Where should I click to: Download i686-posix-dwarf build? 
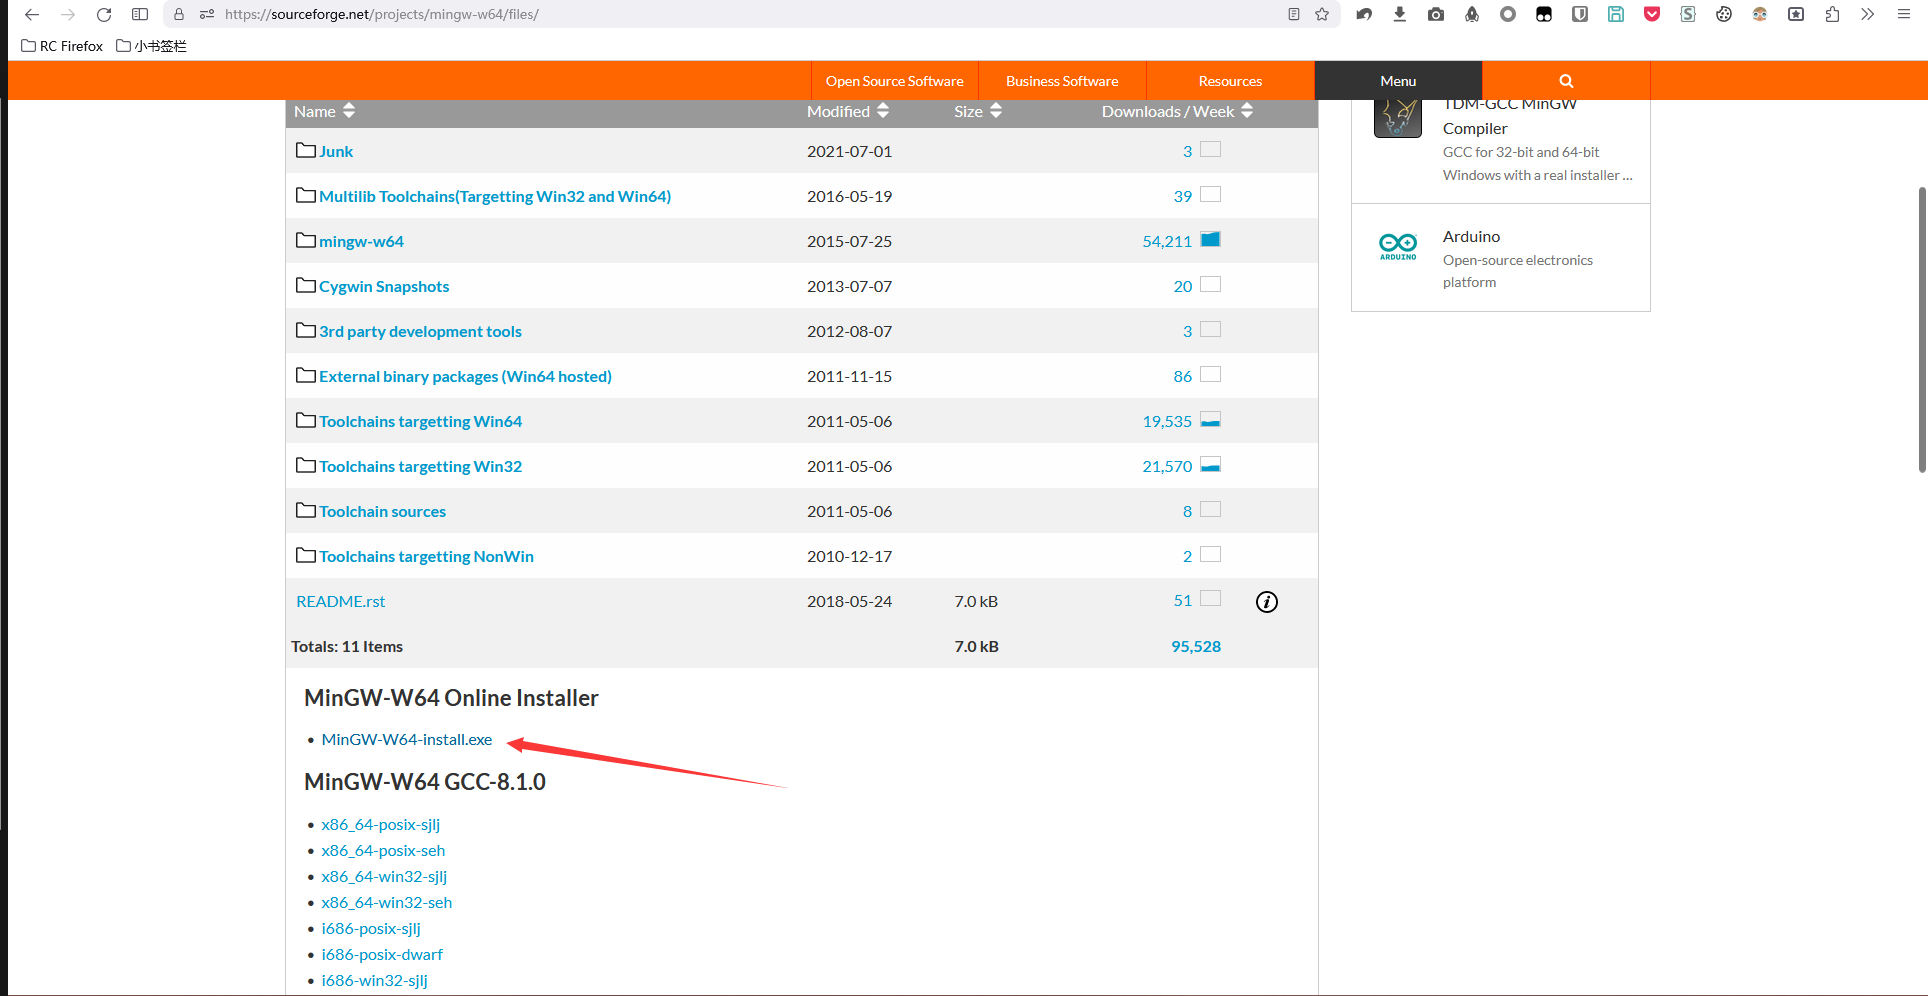(382, 955)
